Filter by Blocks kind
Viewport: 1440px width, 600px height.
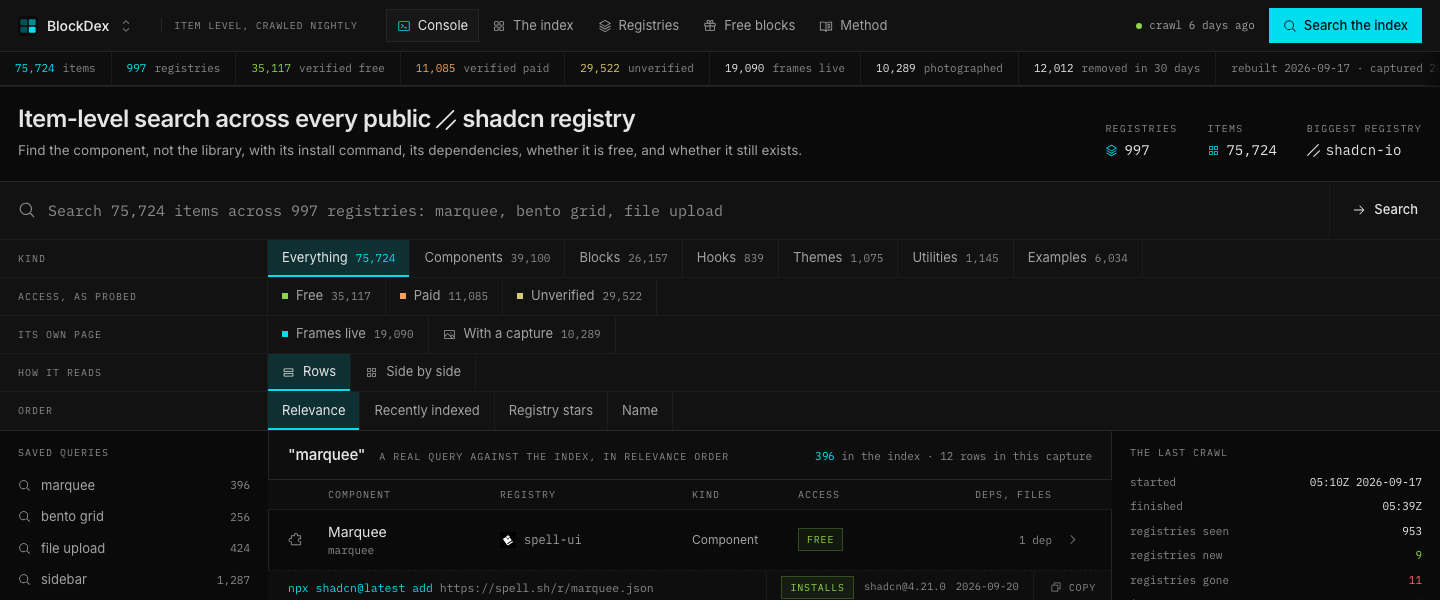point(623,258)
